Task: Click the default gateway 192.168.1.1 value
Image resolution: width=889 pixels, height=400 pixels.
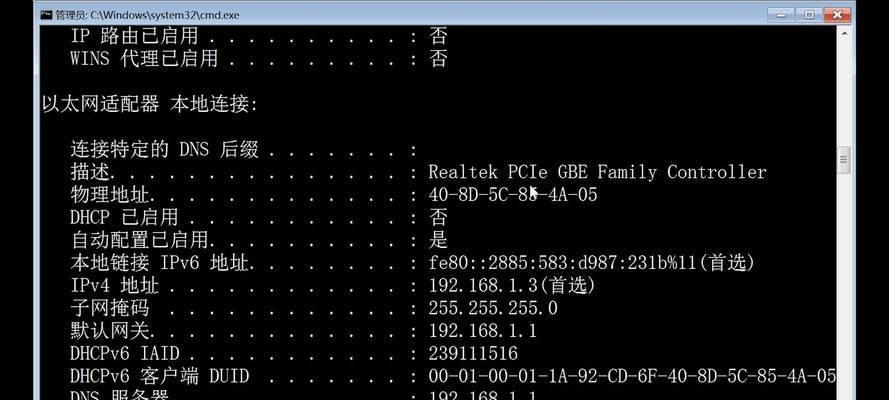Action: 482,330
